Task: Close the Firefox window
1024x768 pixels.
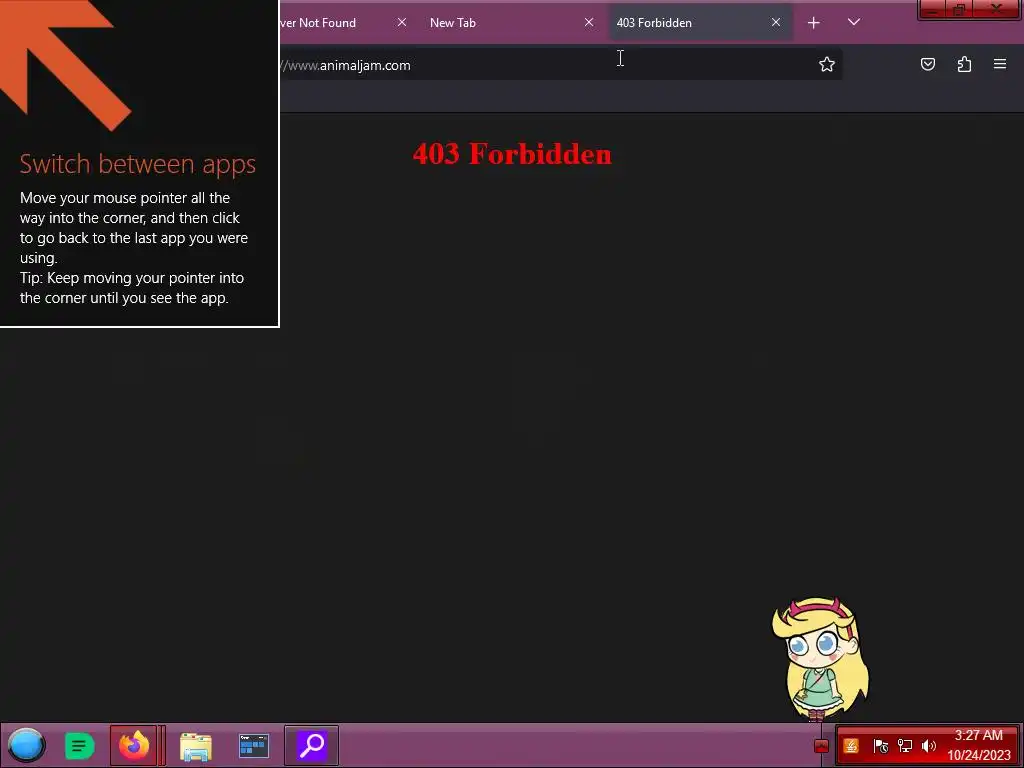Action: (x=997, y=10)
